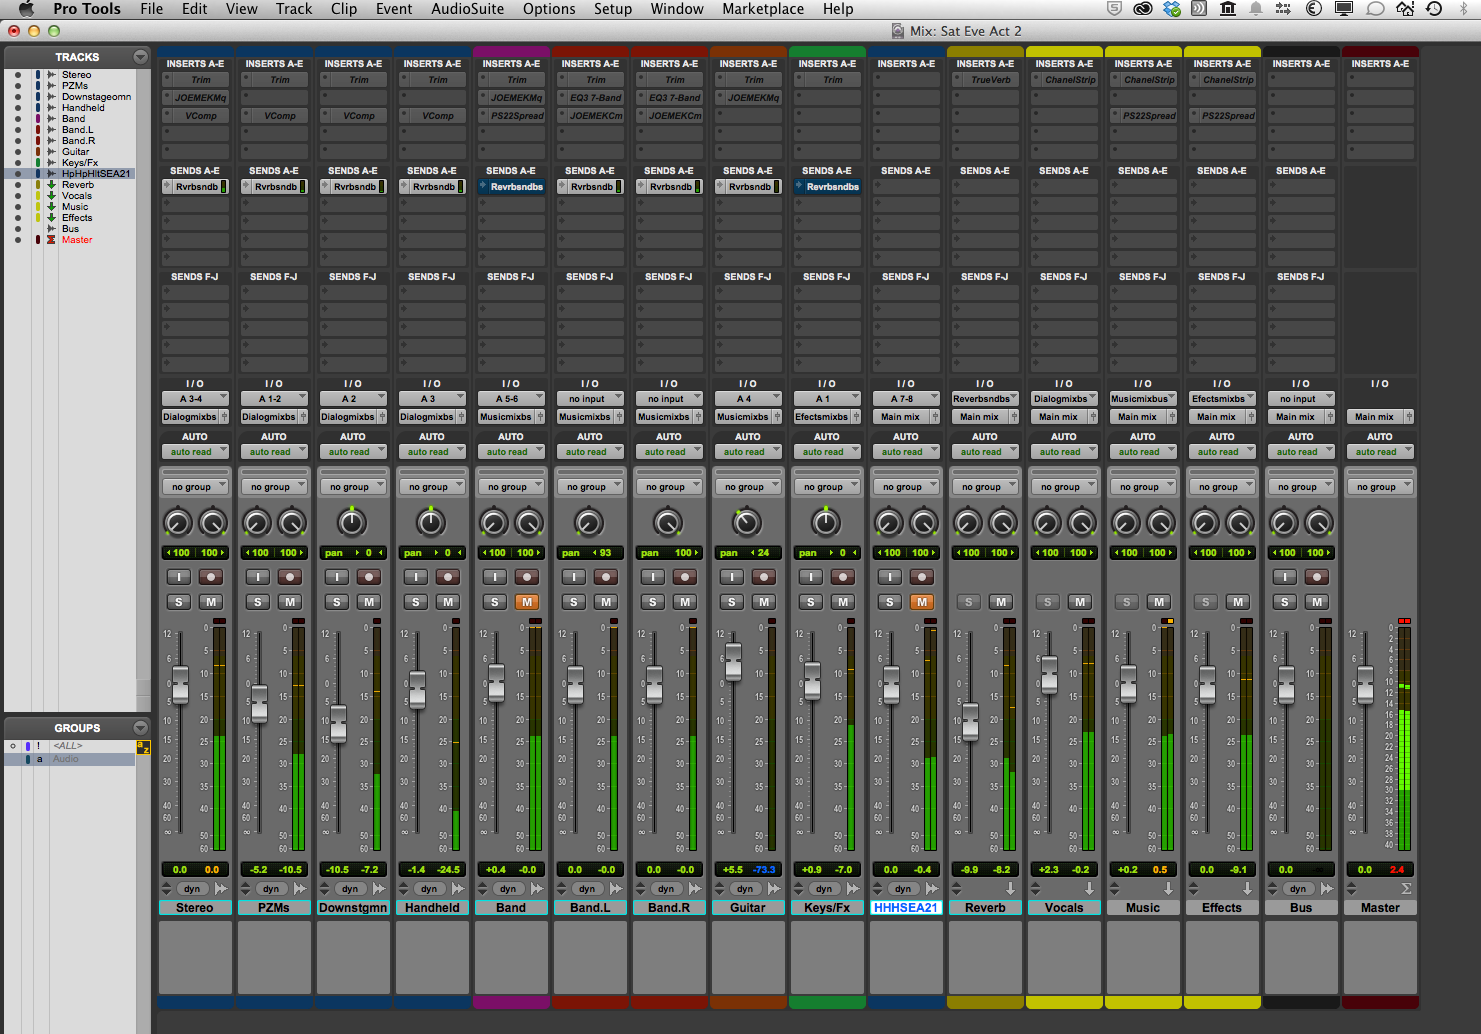Unmute the HHHSEA21 track
The height and width of the screenshot is (1034, 1481).
pos(921,602)
